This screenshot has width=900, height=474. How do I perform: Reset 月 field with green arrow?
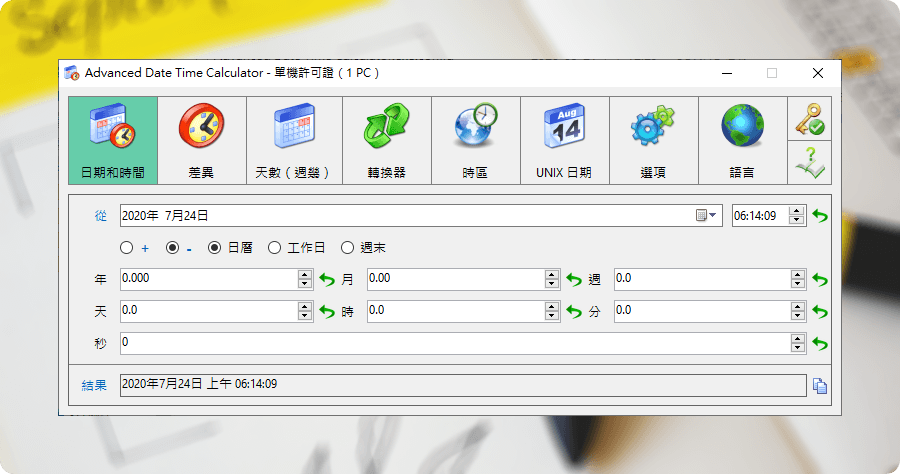coord(574,280)
